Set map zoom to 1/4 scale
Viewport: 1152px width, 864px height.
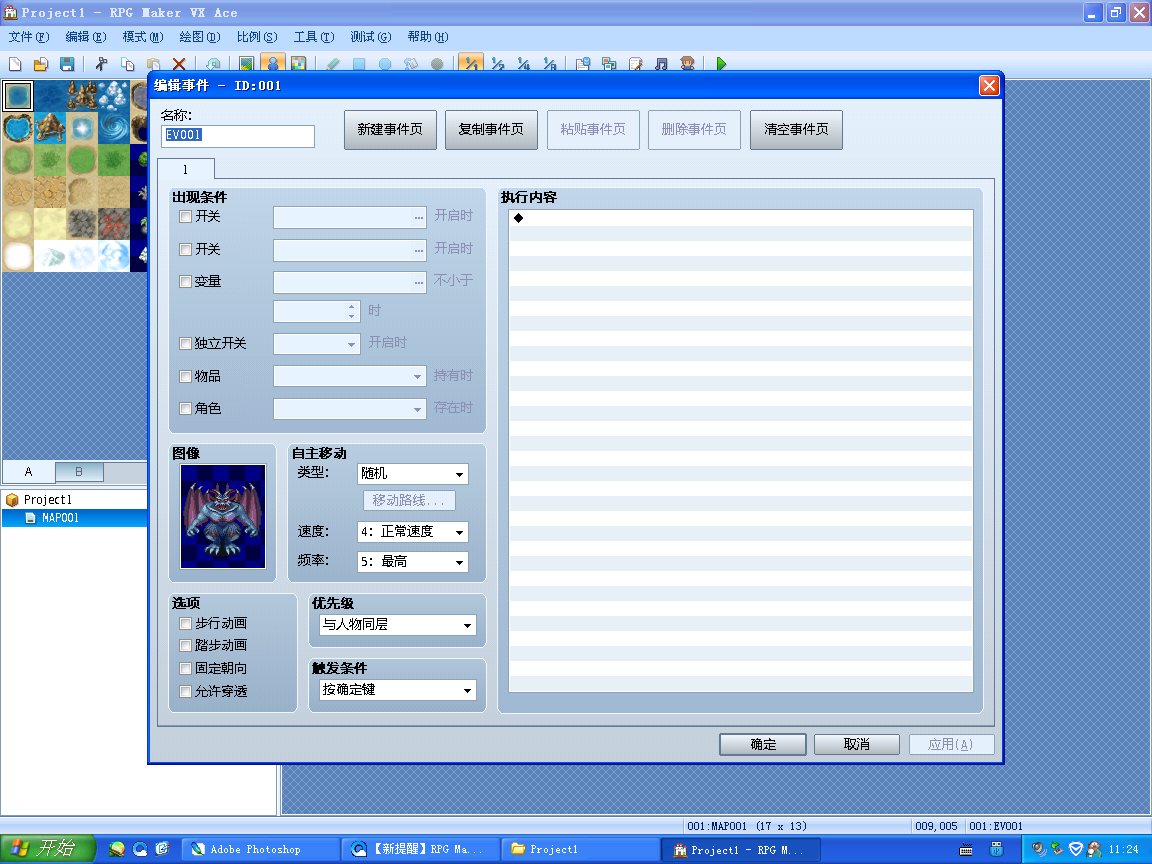(524, 64)
